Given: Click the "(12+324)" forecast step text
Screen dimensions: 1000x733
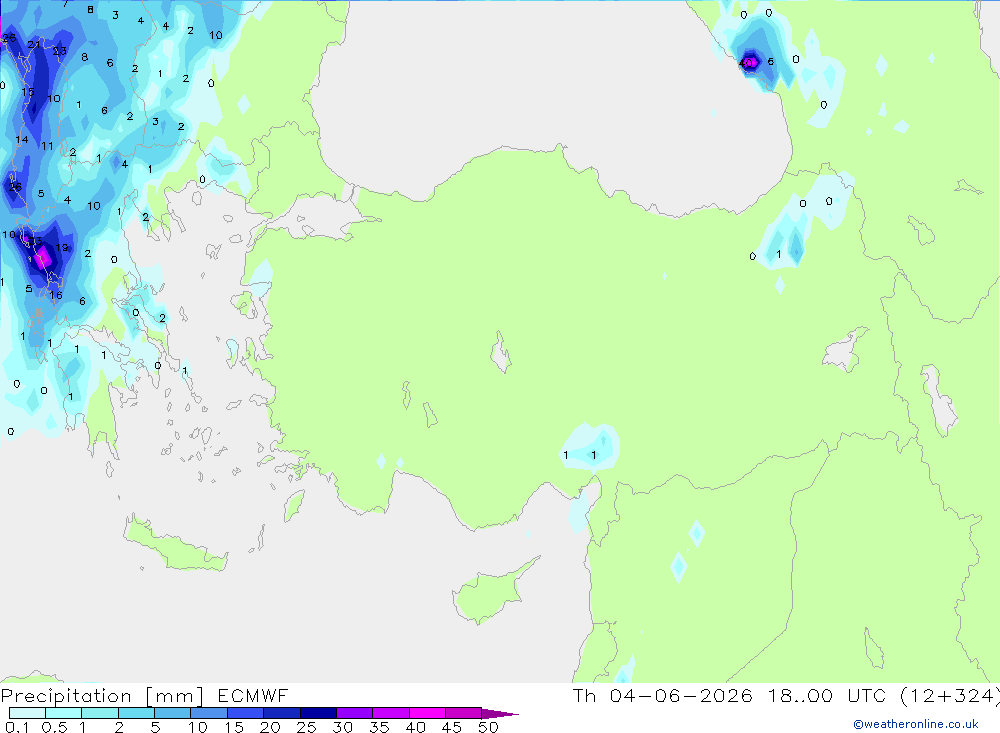Looking at the screenshot, I should (950, 696).
